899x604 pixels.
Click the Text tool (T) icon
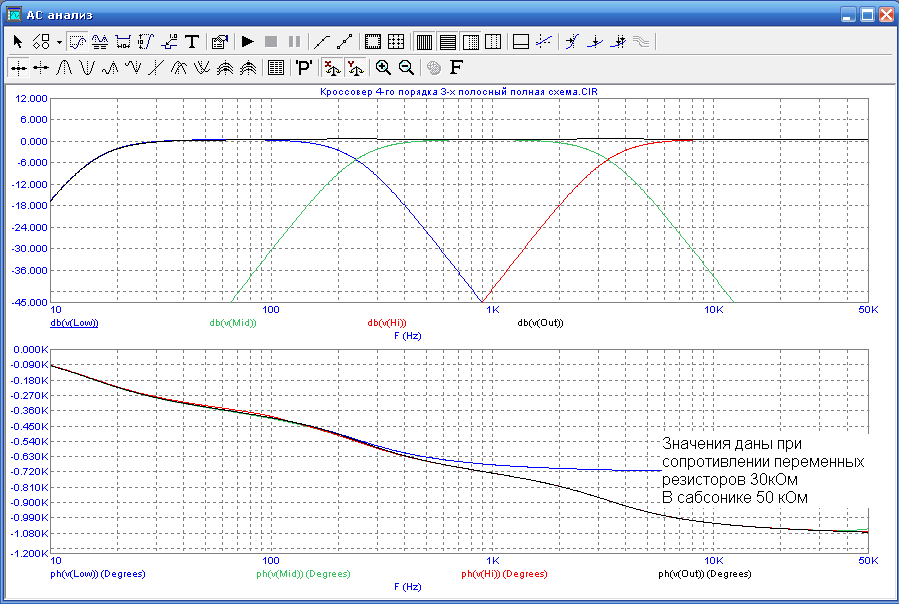[x=192, y=42]
